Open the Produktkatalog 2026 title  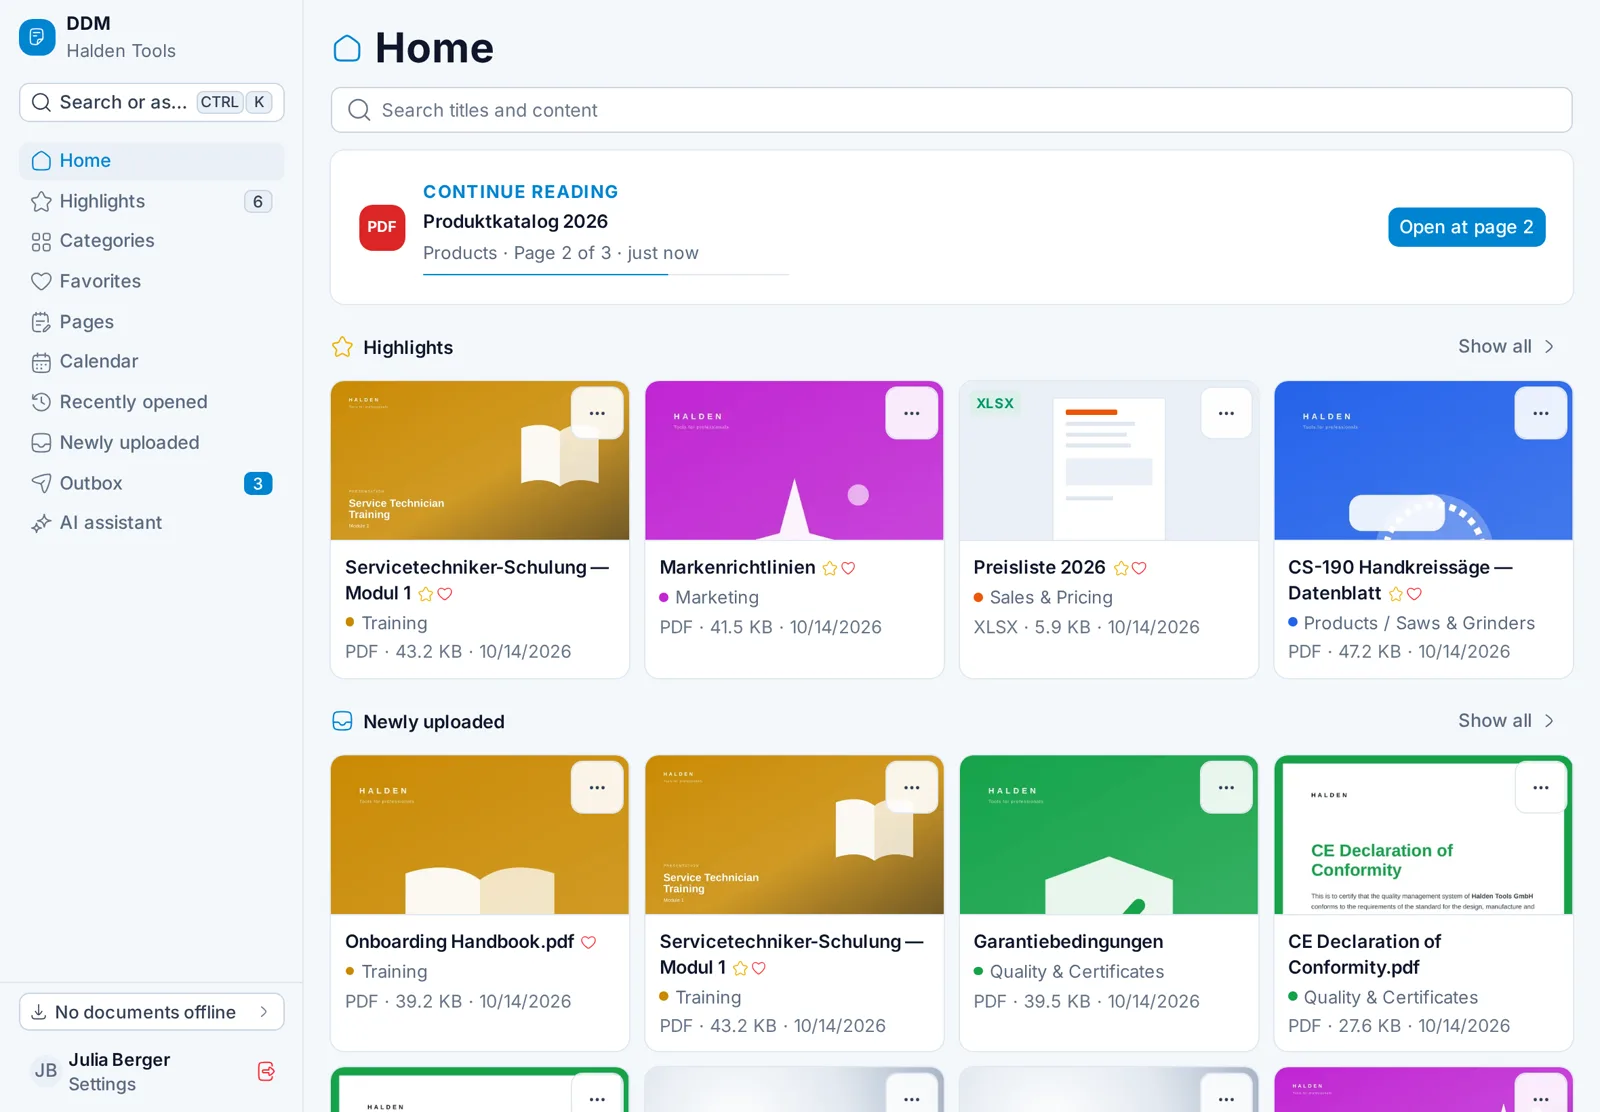[x=515, y=221]
